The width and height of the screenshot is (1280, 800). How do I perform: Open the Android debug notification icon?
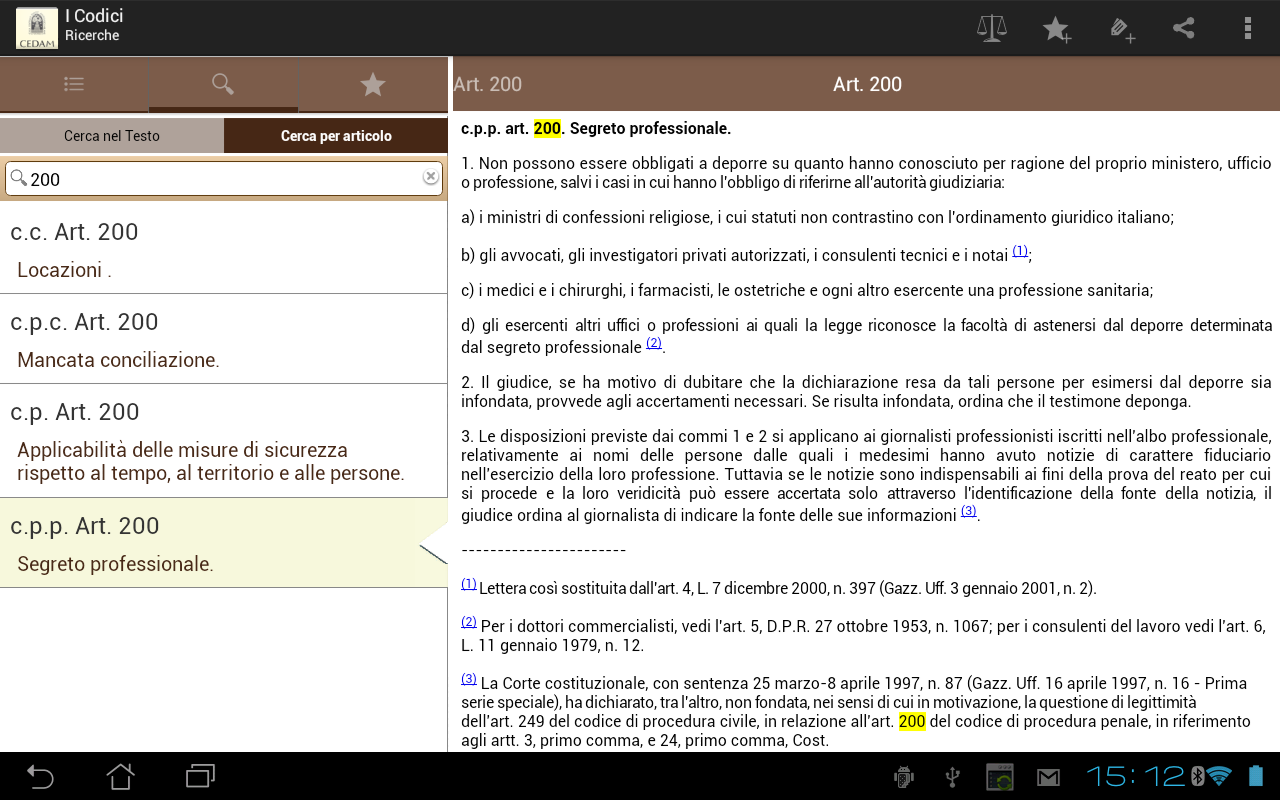(x=904, y=777)
